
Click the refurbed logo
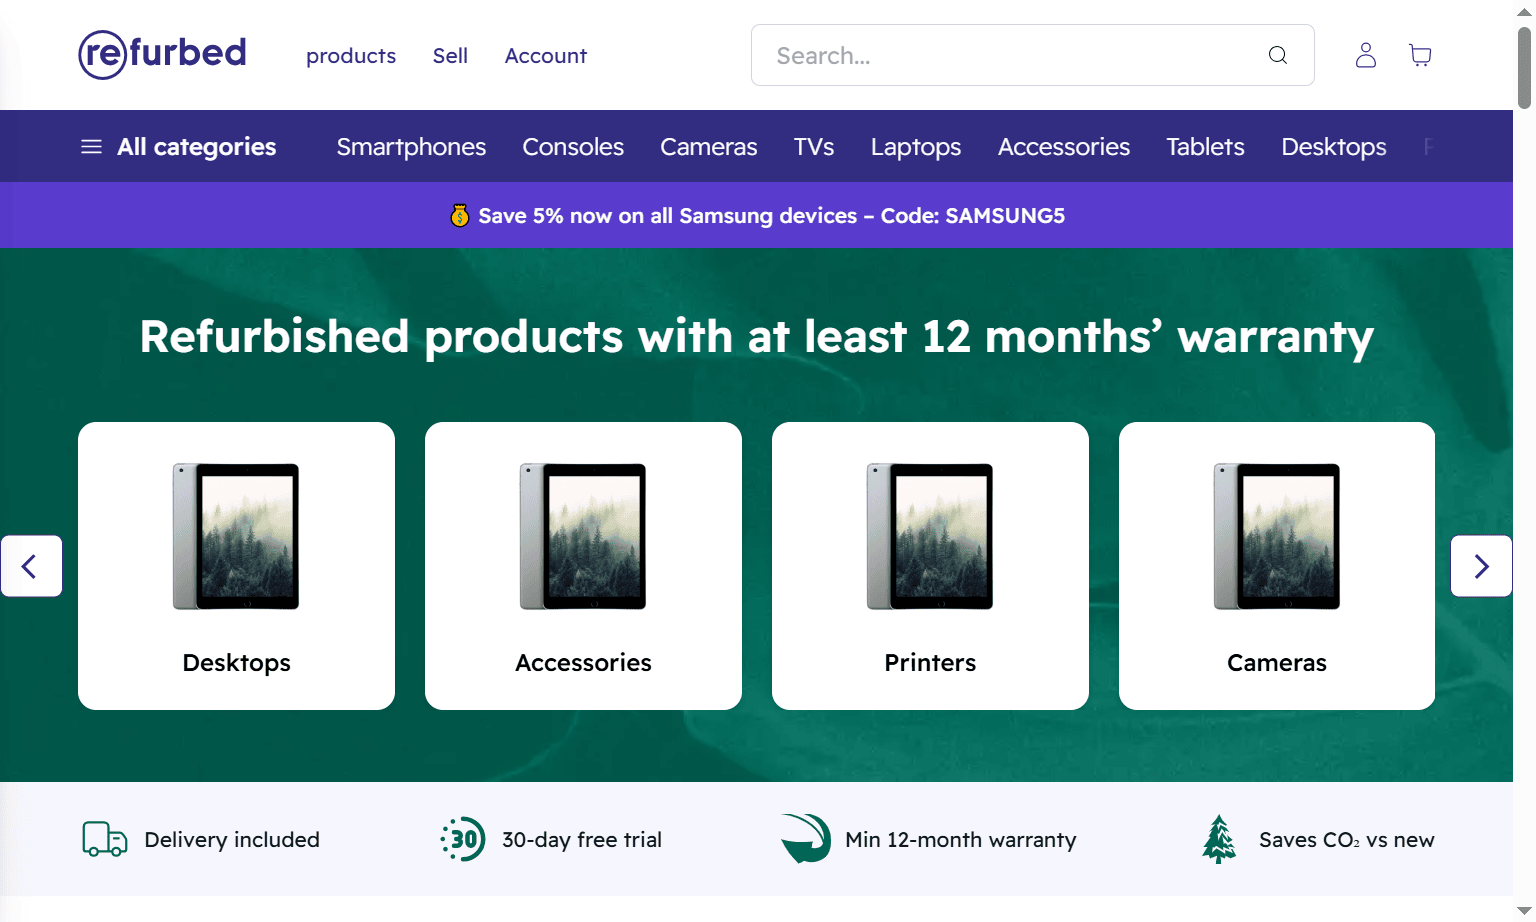coord(162,54)
